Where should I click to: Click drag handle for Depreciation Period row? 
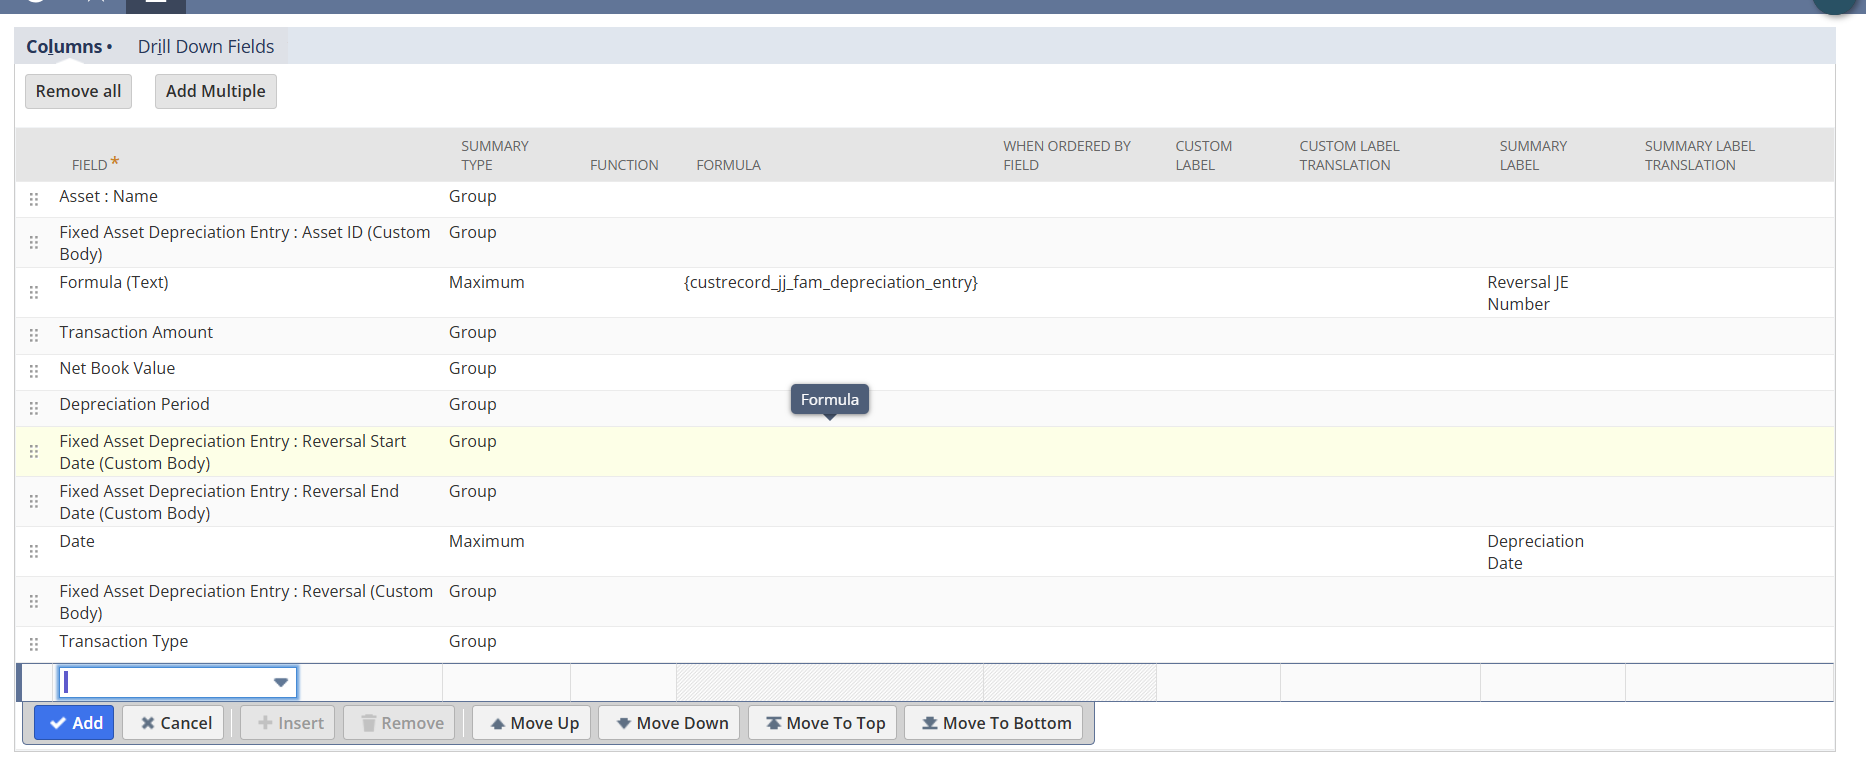[34, 408]
